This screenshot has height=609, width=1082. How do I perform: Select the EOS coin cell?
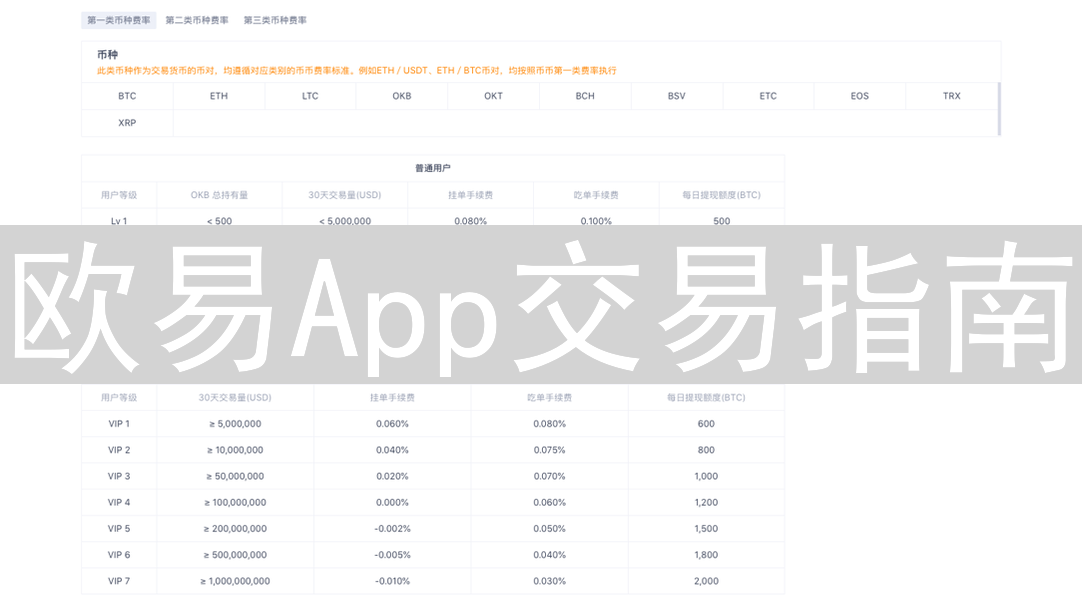pos(860,96)
